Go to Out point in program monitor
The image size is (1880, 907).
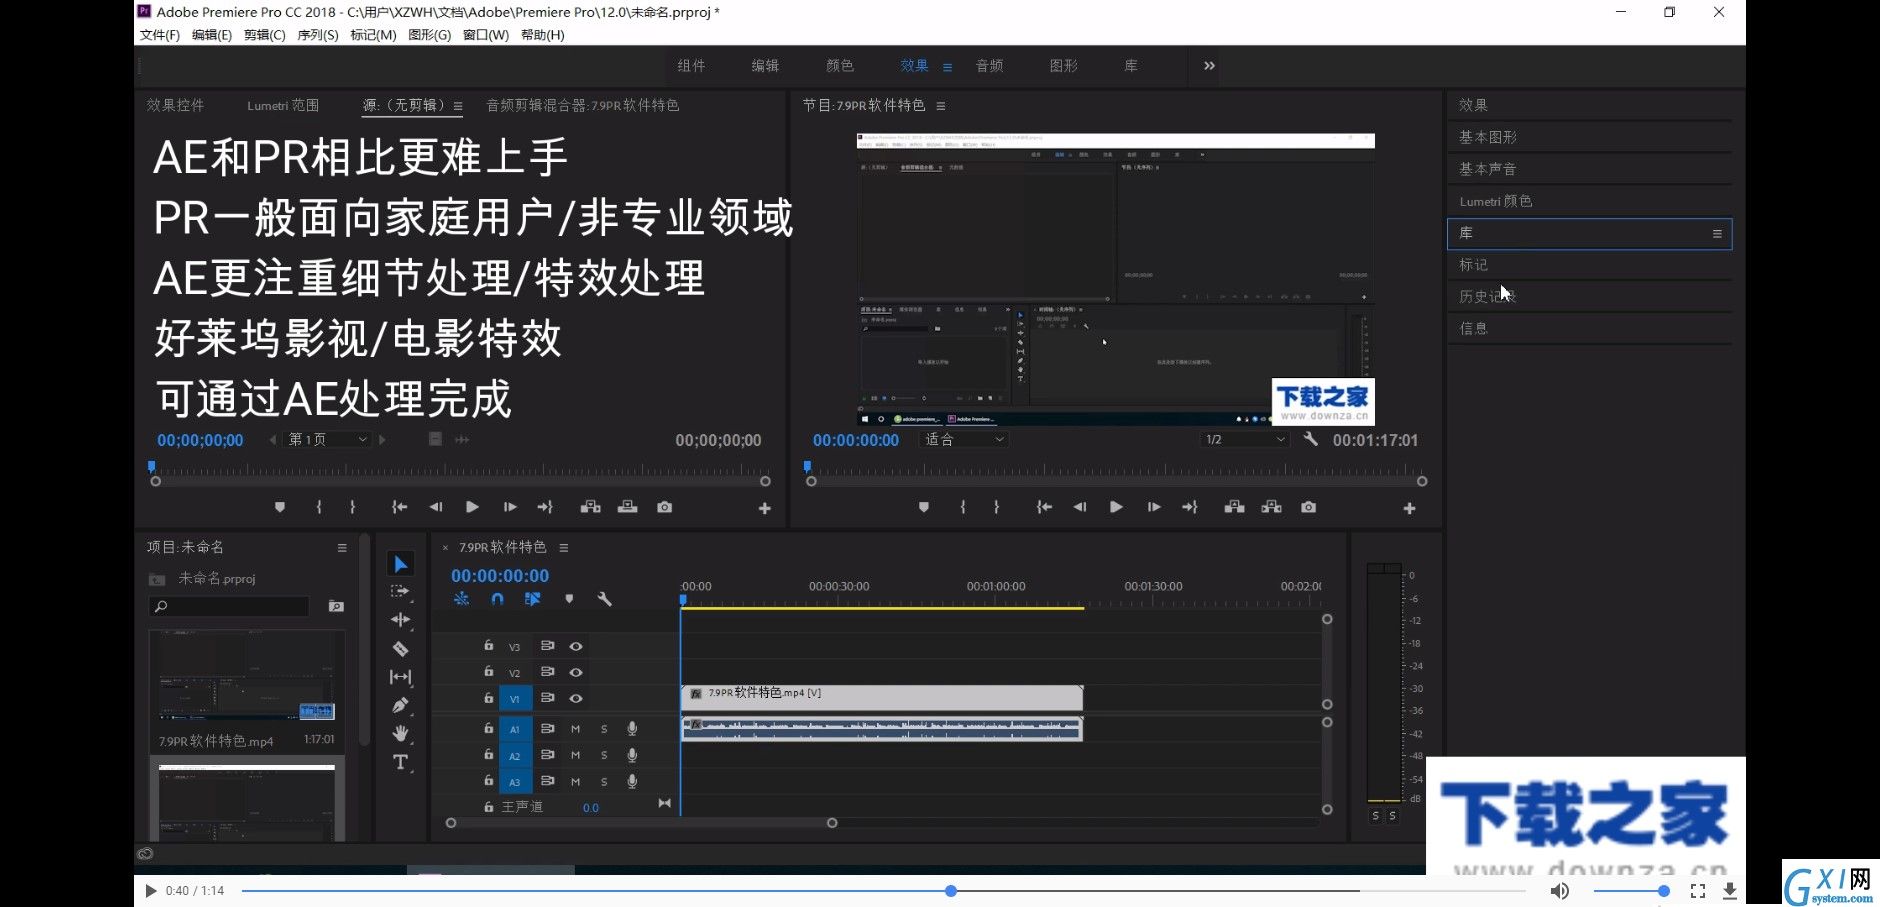[1190, 507]
